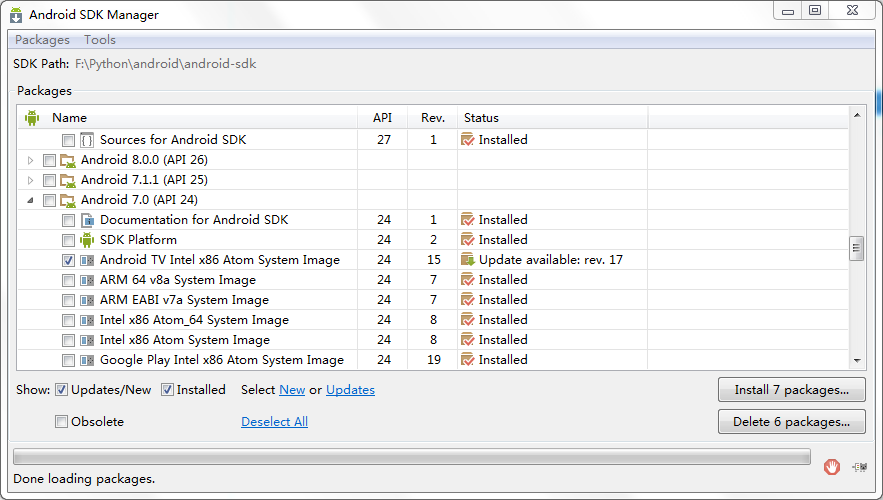Open the Packages menu
The width and height of the screenshot is (883, 500).
[42, 40]
